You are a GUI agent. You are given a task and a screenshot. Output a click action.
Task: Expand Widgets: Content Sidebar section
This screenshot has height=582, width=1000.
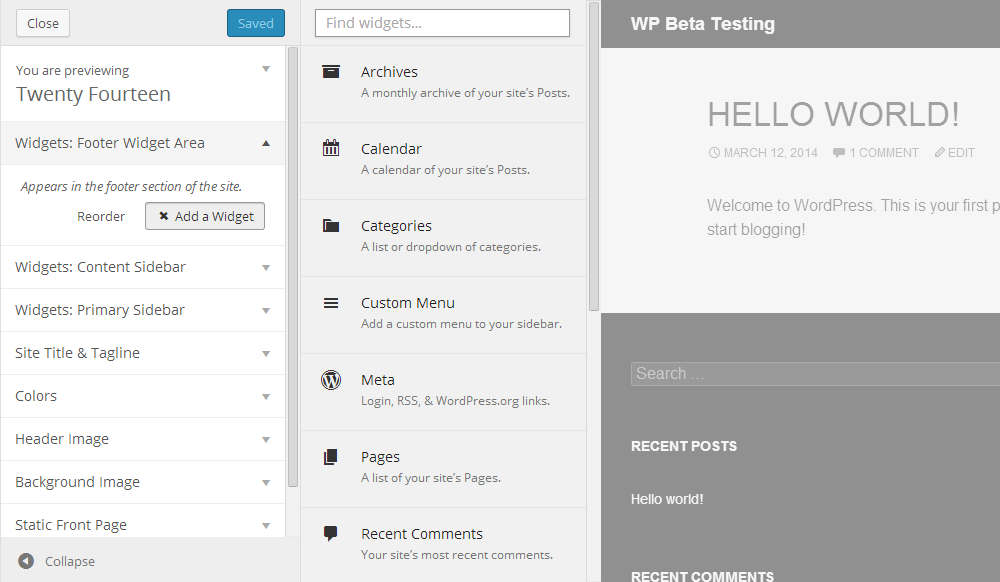[143, 267]
